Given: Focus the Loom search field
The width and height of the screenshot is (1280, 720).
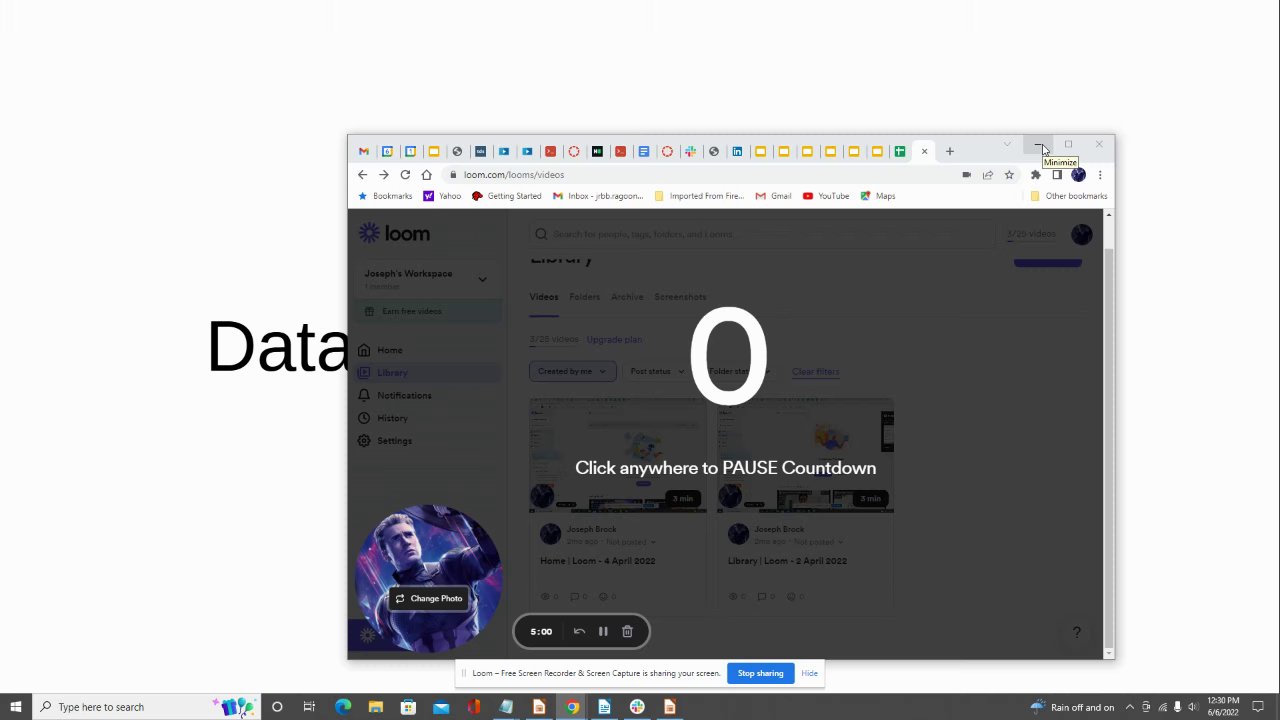Looking at the screenshot, I should coord(760,234).
